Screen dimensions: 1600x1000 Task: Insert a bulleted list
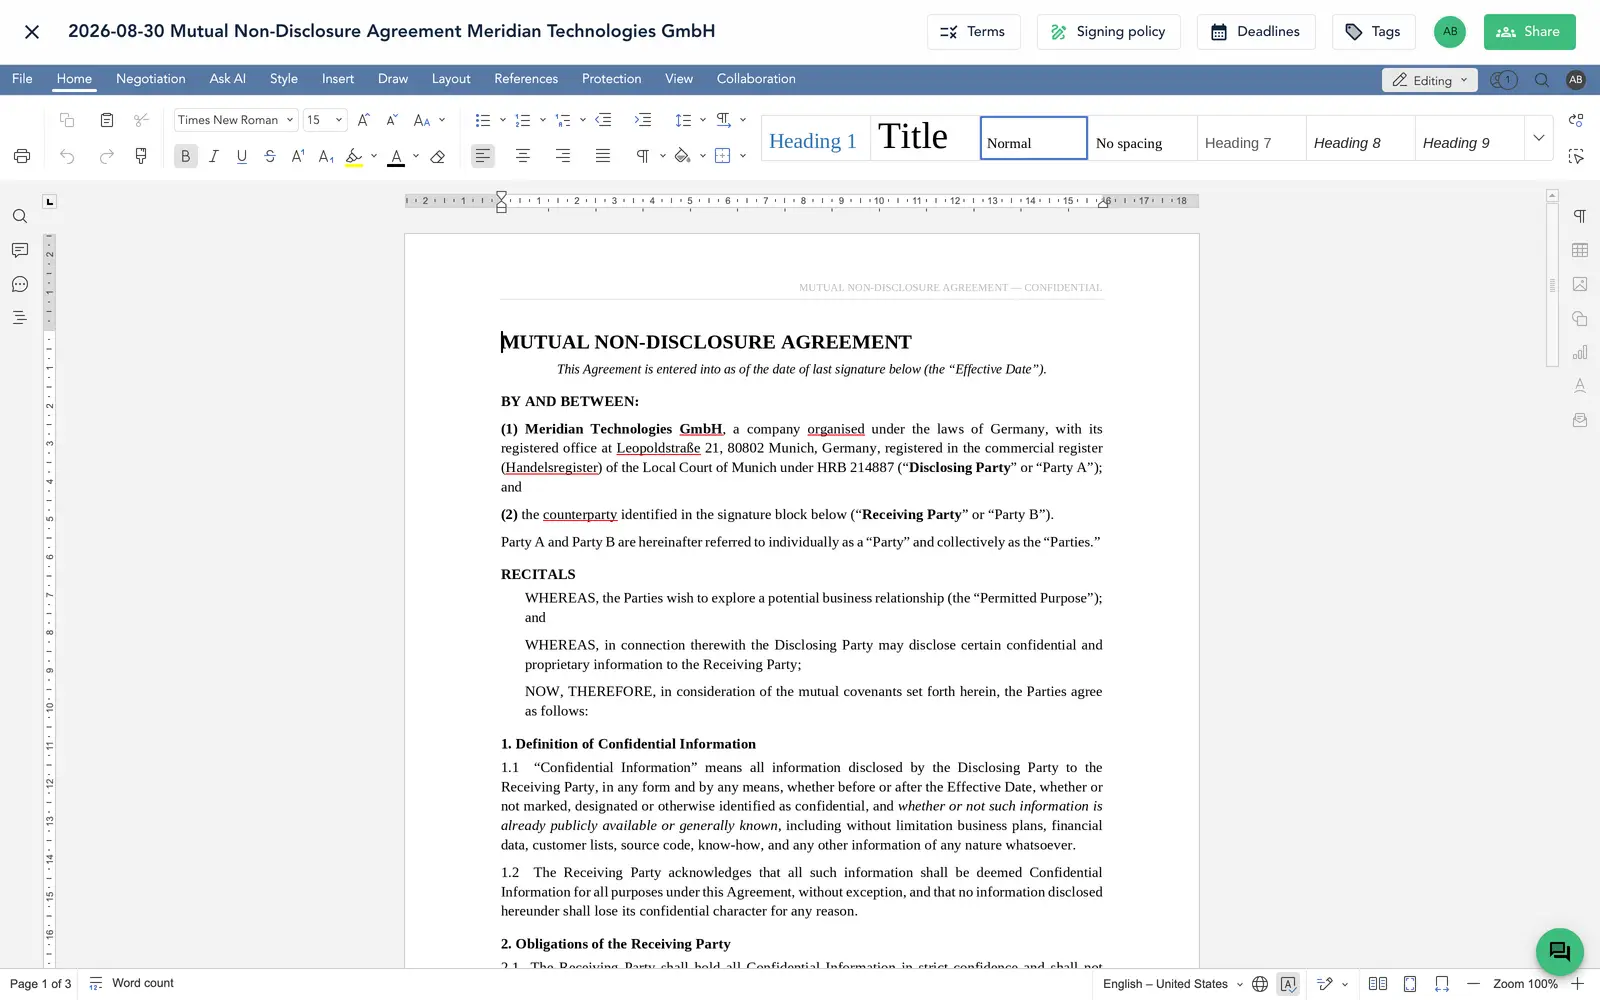[x=483, y=120]
